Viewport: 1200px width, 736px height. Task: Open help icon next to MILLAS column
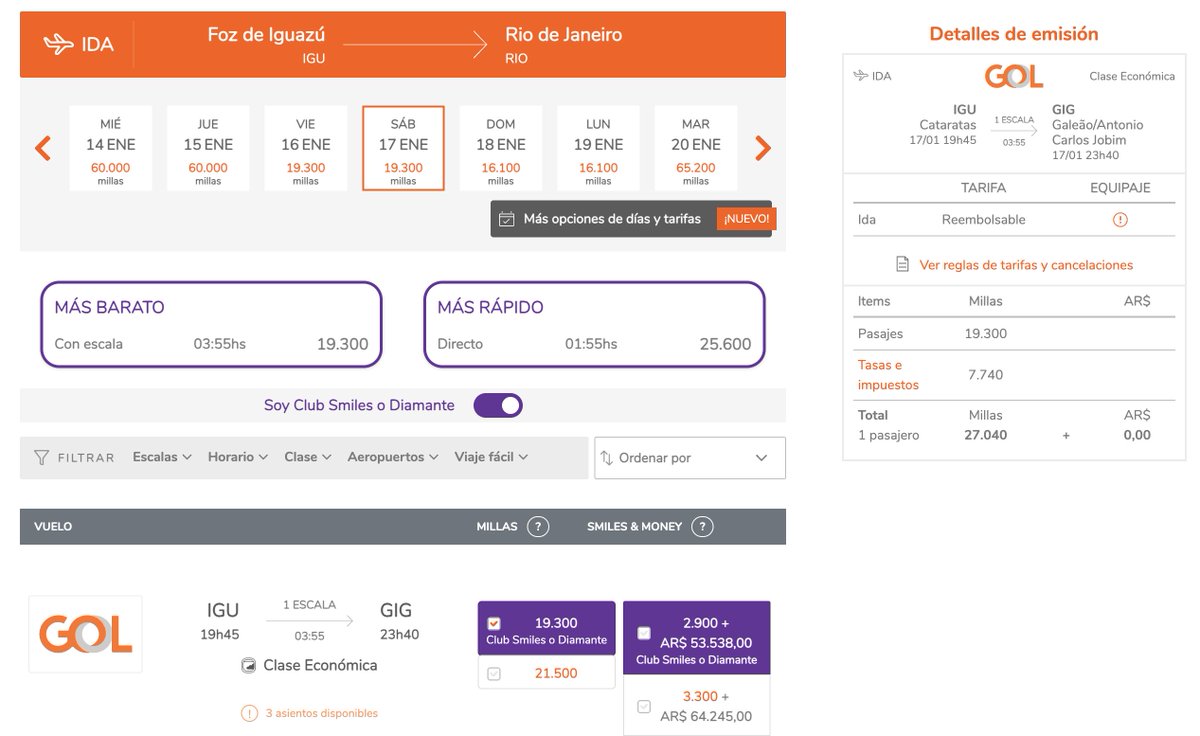tap(538, 526)
